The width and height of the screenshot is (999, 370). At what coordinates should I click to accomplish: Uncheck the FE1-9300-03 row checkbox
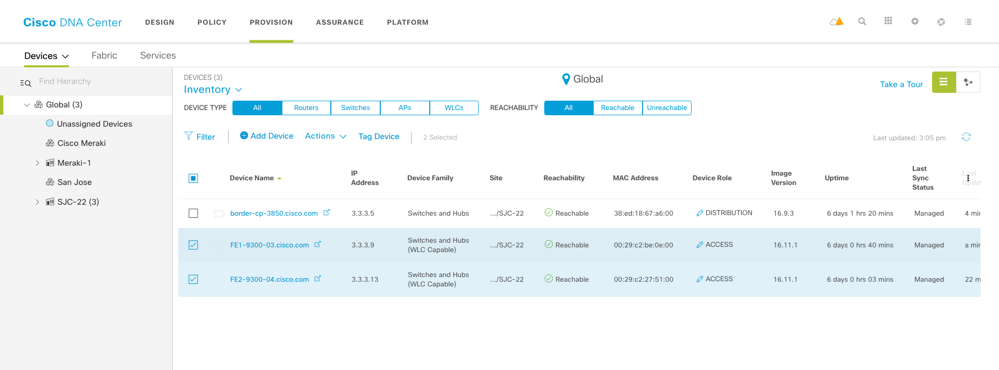tap(193, 245)
